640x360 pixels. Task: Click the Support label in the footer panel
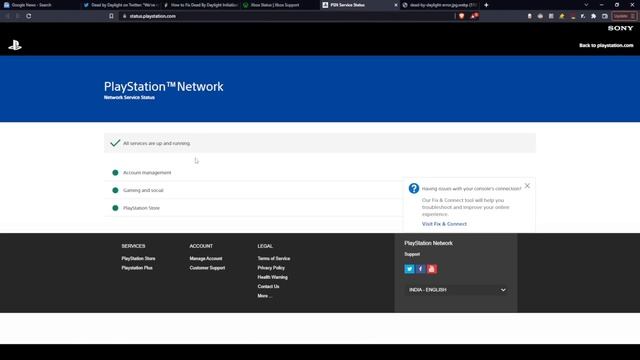click(412, 254)
